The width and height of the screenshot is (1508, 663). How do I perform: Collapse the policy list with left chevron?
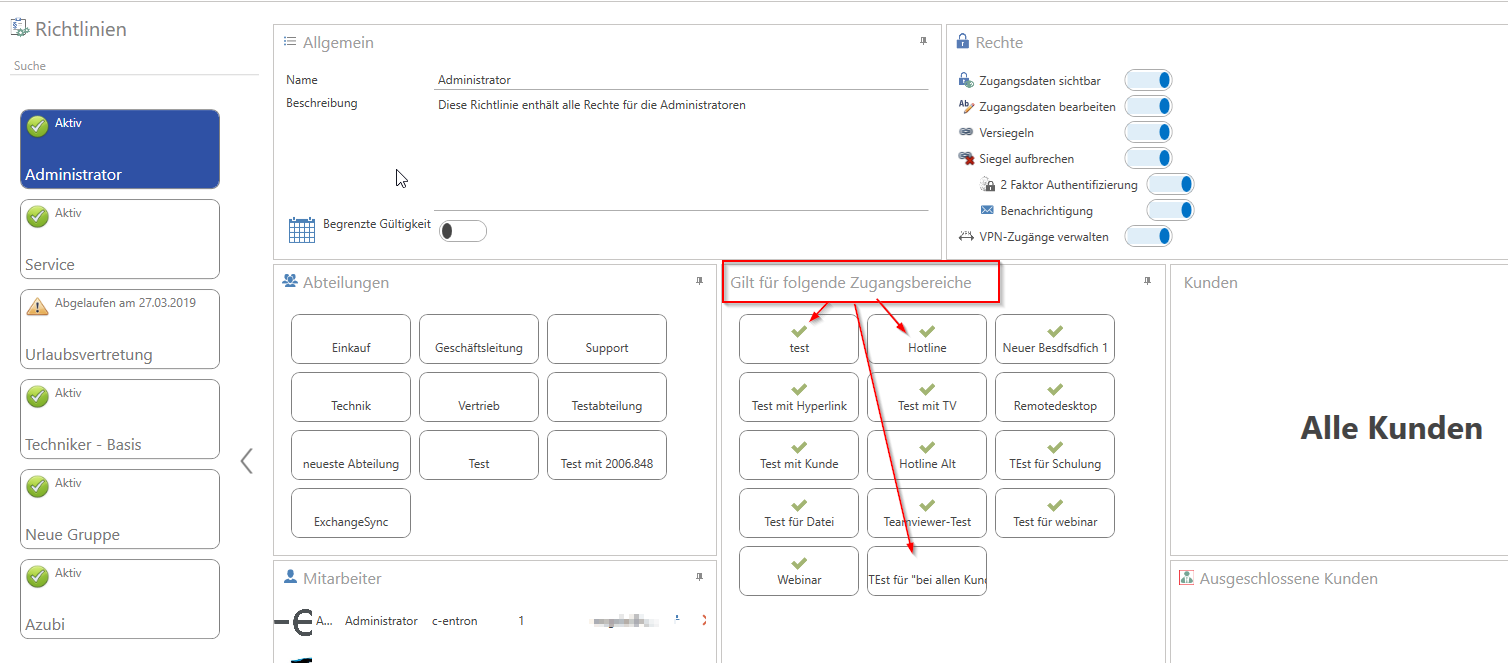[247, 461]
